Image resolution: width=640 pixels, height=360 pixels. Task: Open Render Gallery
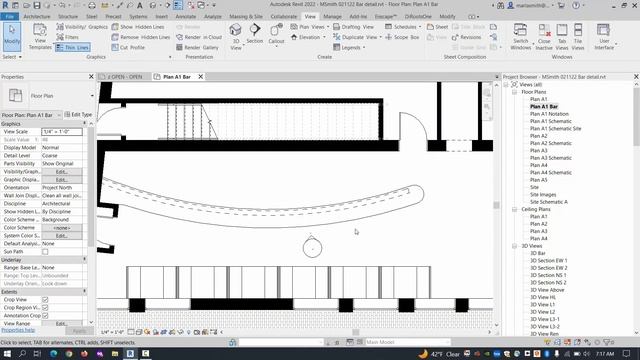pos(197,47)
